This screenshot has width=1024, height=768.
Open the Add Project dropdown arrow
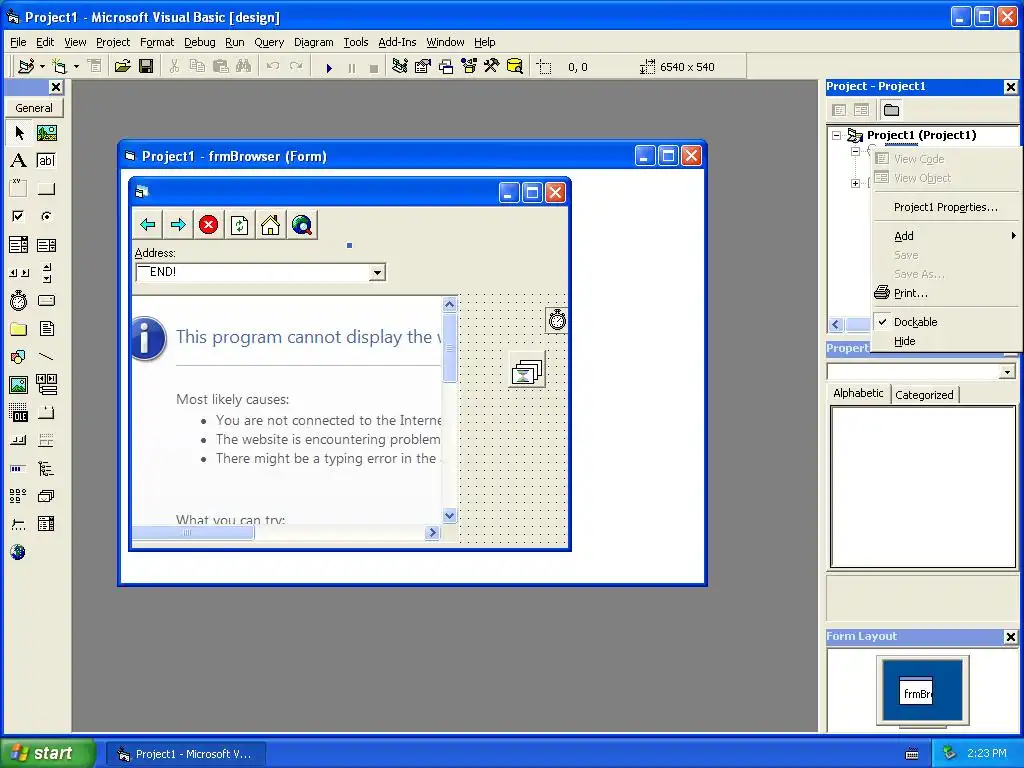coord(42,67)
